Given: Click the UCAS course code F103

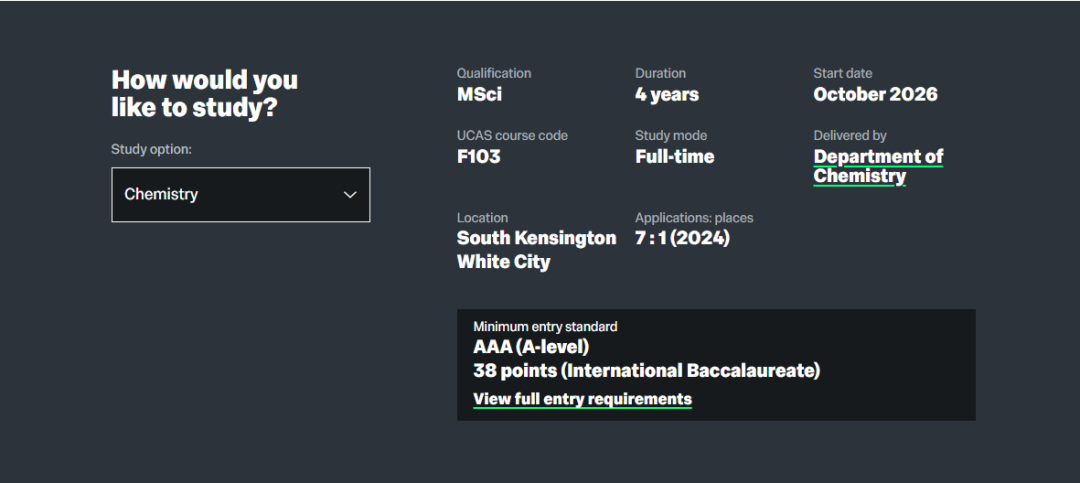Looking at the screenshot, I should (x=478, y=157).
